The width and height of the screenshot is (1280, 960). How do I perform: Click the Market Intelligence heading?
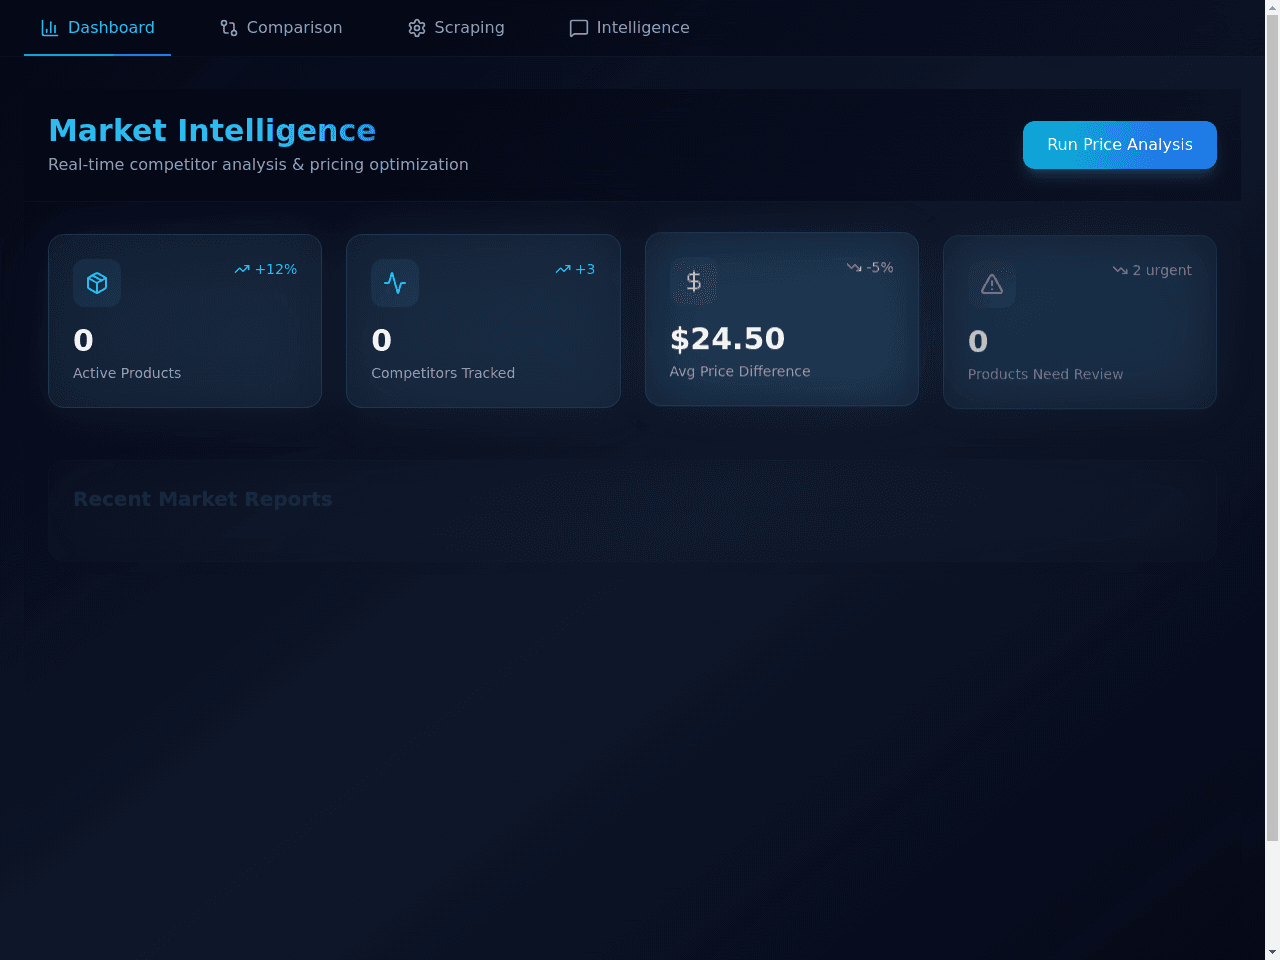point(212,130)
